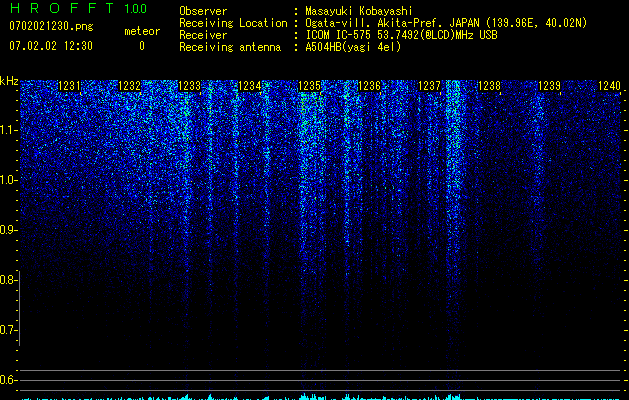Select the filename 0702021230.png
This screenshot has width=629, height=400.
(51, 26)
